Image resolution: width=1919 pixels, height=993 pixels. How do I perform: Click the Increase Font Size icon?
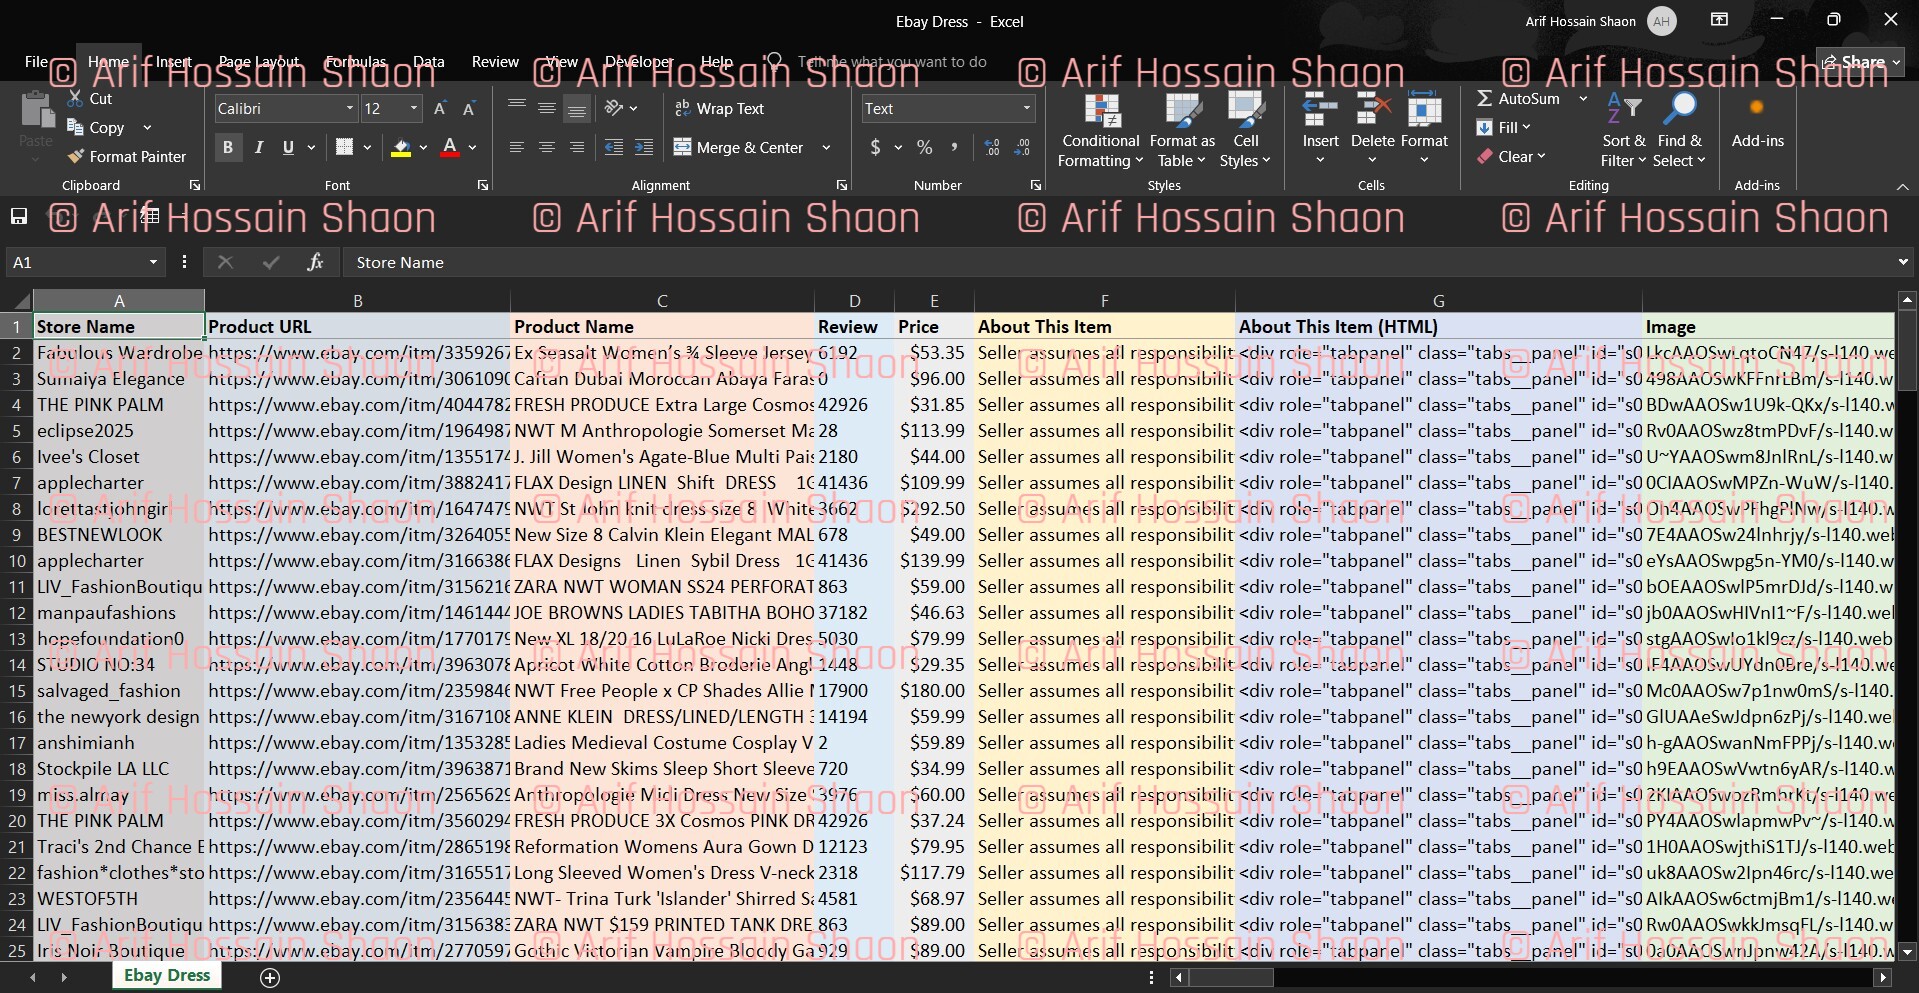coord(440,109)
